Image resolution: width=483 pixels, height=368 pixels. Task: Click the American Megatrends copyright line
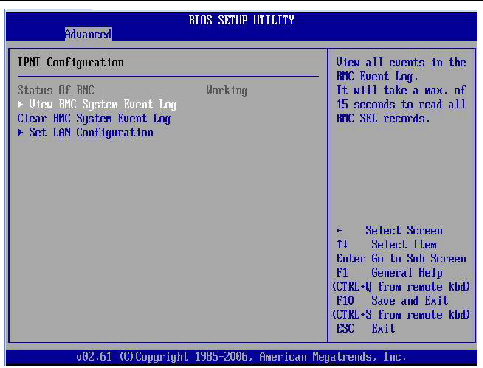pos(241,357)
